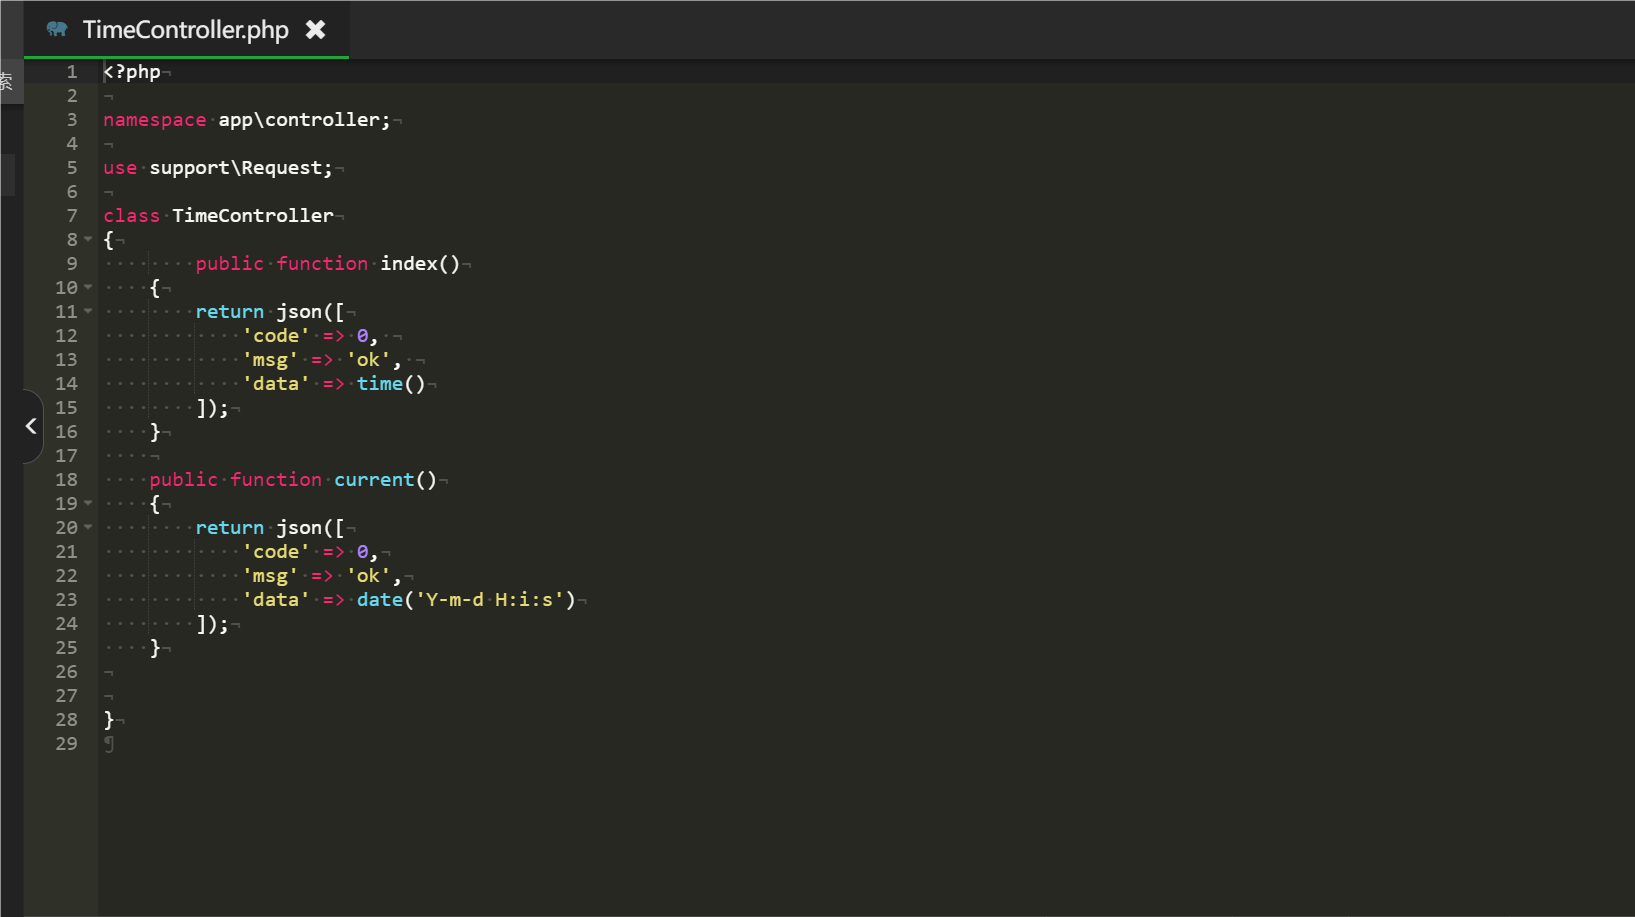Click 'json([' on line 11
Image resolution: width=1635 pixels, height=917 pixels.
[311, 312]
